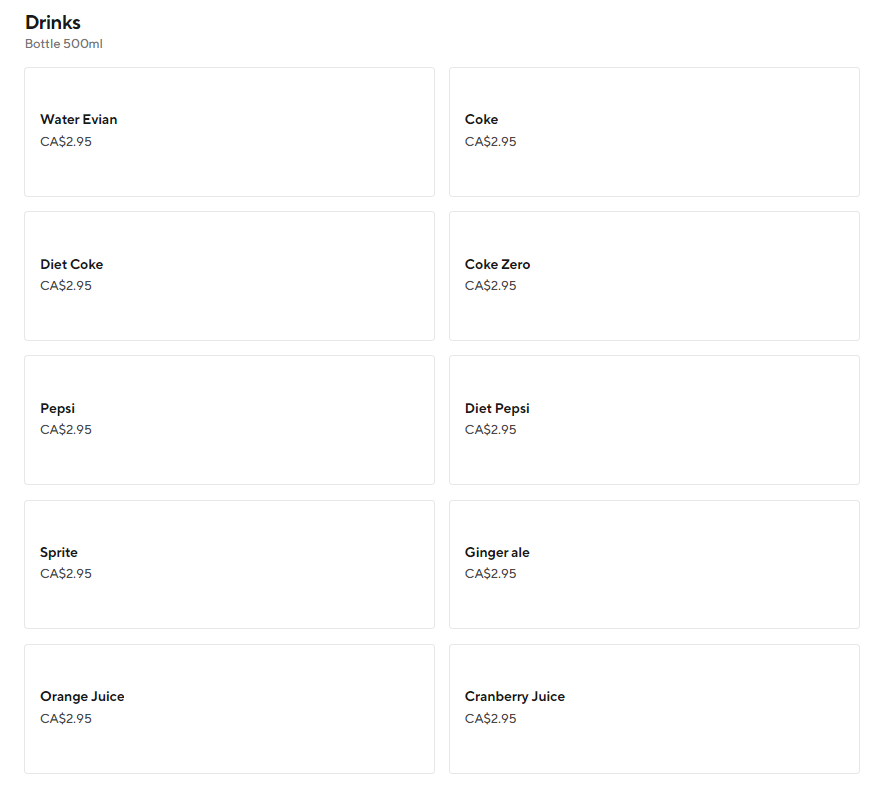Select the Ginger ale drink card
Screen dimensions: 876x792
(654, 563)
